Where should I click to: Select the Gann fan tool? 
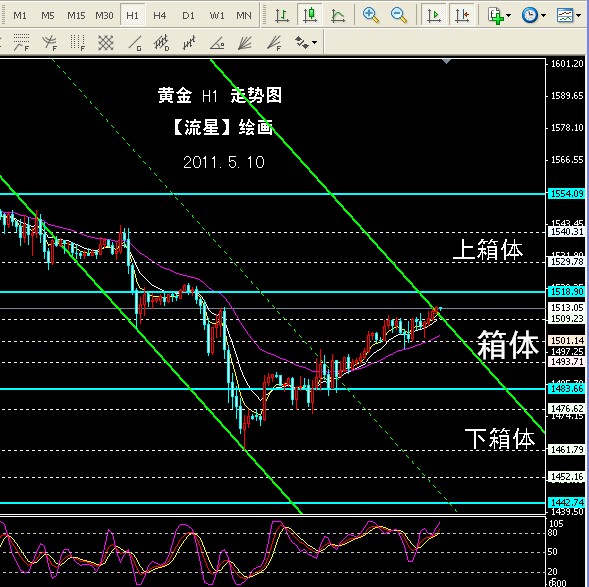(x=245, y=43)
